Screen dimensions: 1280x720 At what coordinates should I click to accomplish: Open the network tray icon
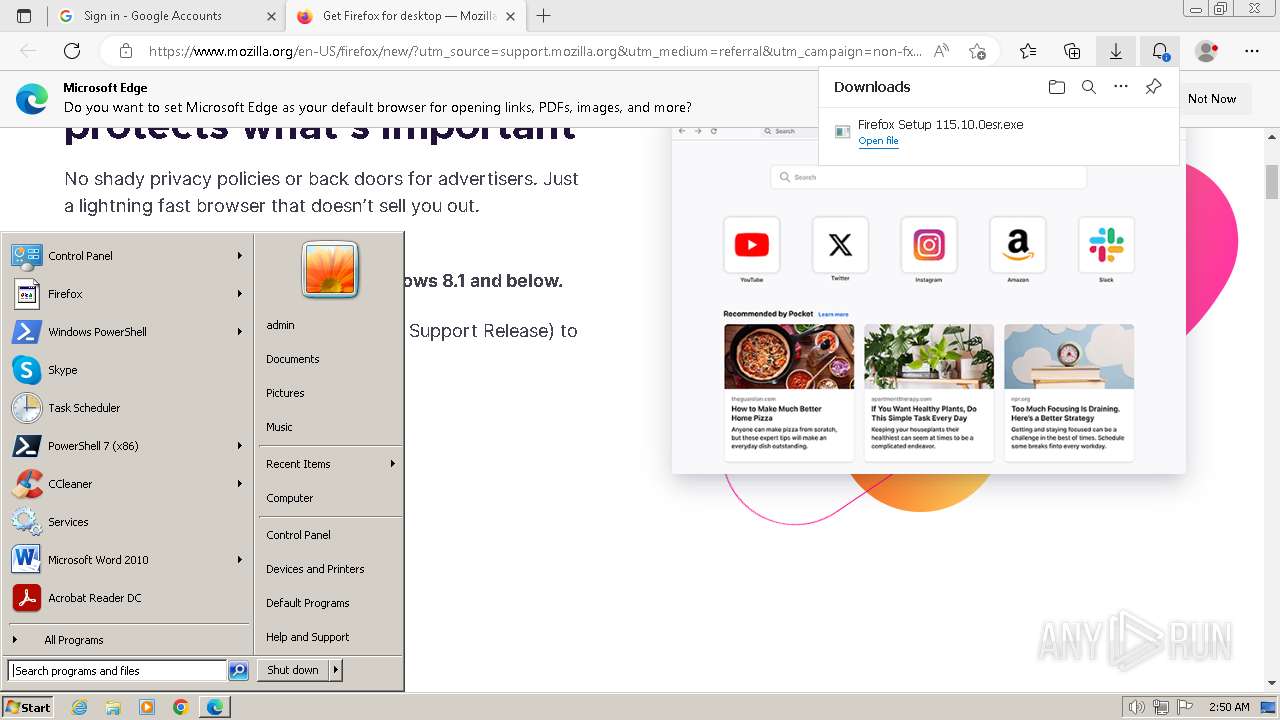[1160, 707]
